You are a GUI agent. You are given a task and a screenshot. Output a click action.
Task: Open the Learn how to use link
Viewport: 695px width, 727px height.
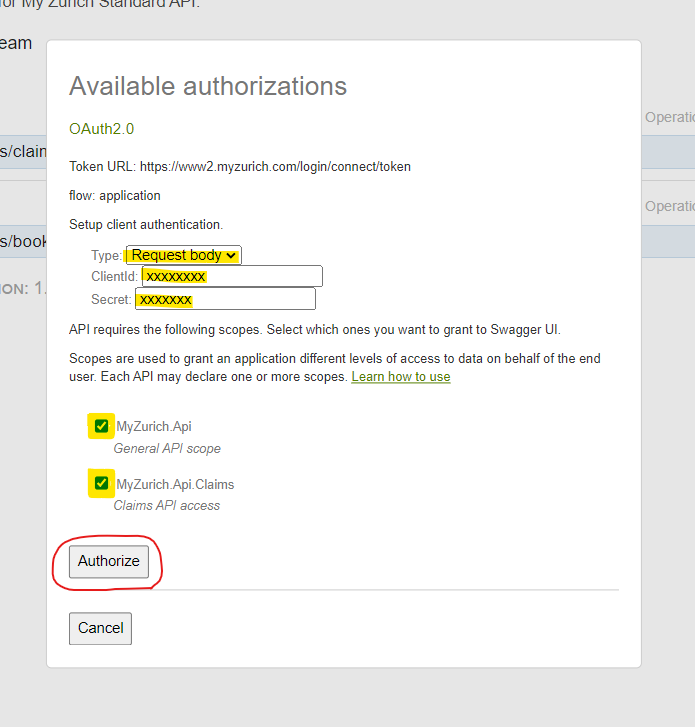[401, 376]
